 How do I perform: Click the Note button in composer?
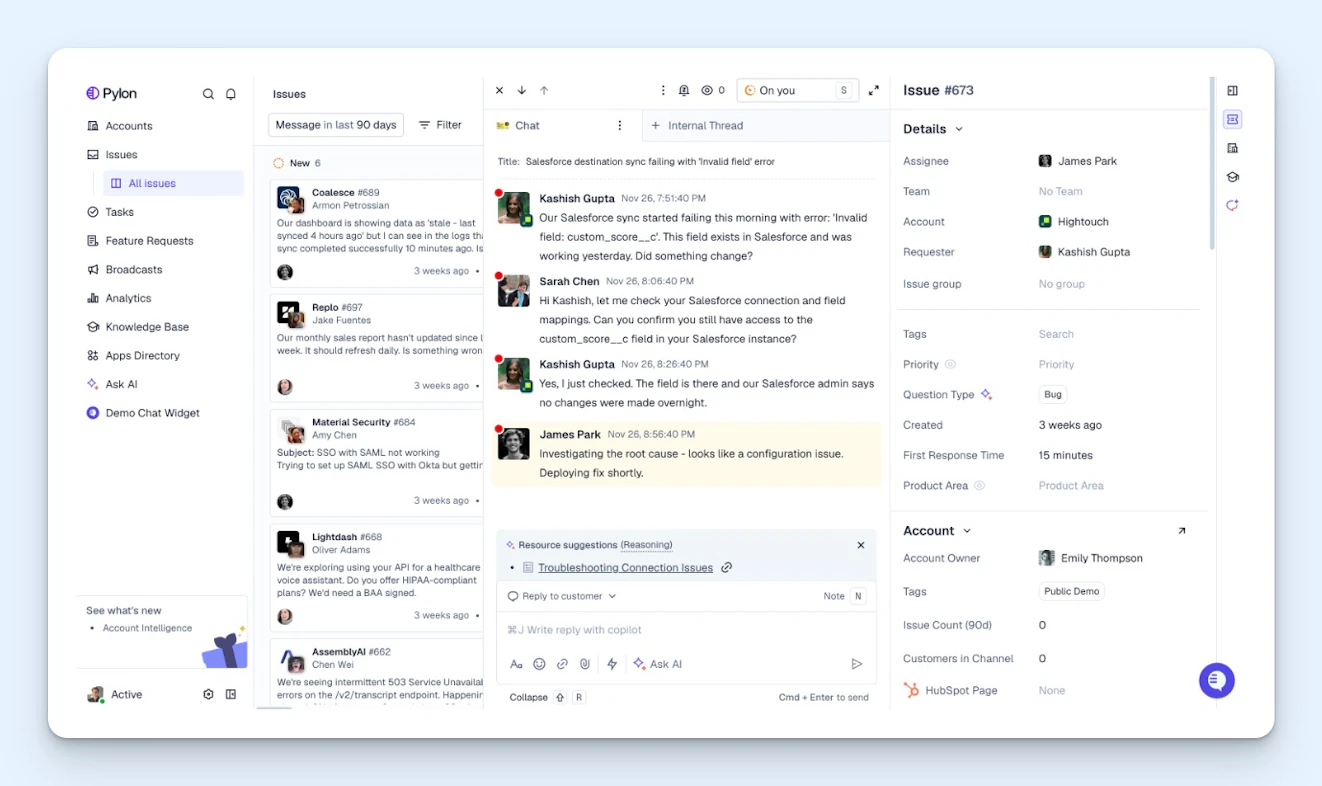(x=843, y=596)
